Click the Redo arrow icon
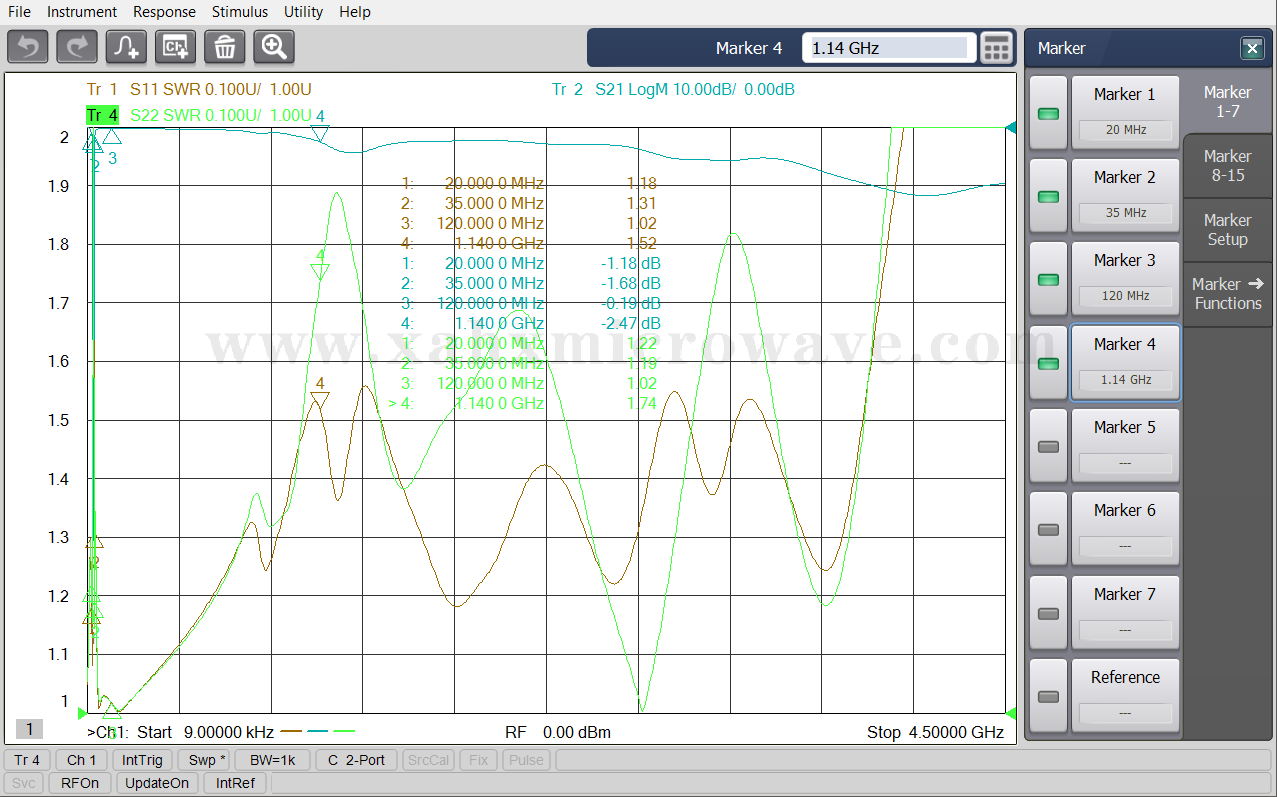 click(77, 47)
